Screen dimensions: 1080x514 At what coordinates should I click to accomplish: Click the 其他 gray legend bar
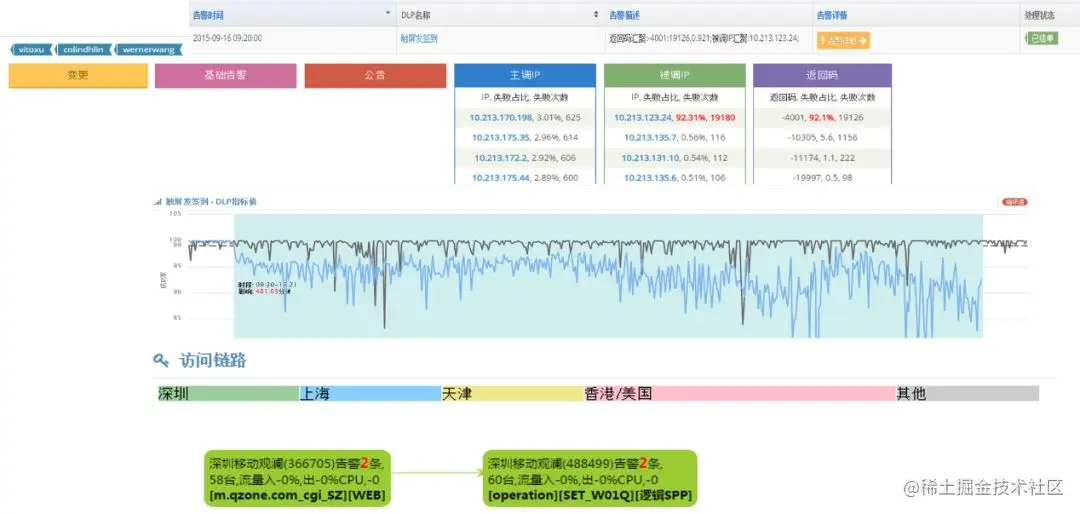click(967, 393)
